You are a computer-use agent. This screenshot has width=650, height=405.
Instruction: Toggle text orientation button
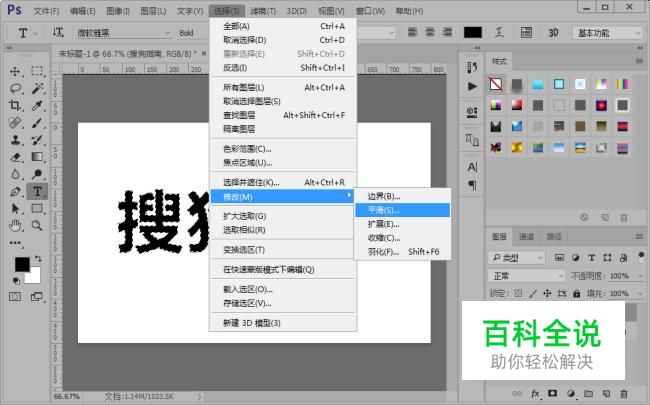pos(58,32)
